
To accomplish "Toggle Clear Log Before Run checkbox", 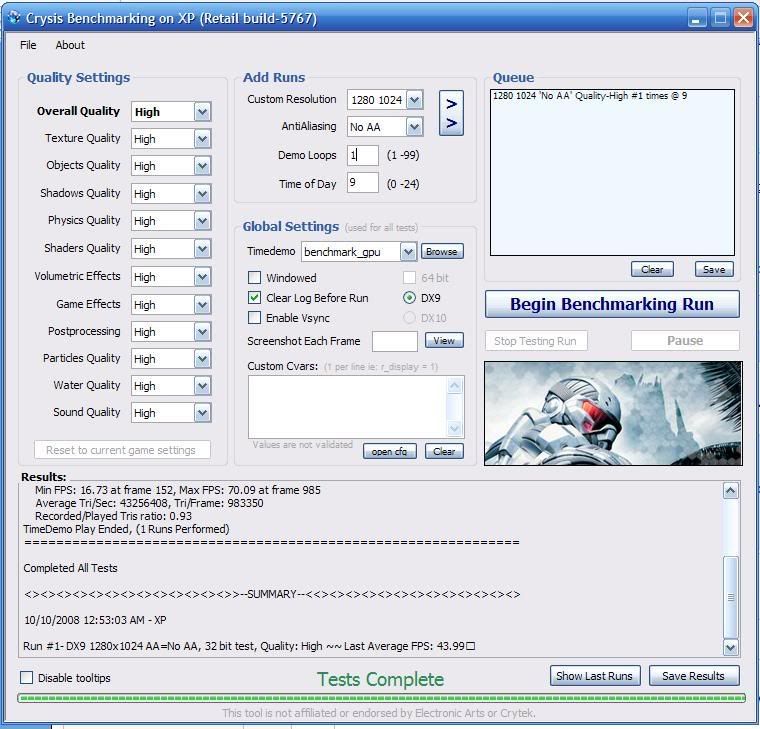I will [x=254, y=298].
